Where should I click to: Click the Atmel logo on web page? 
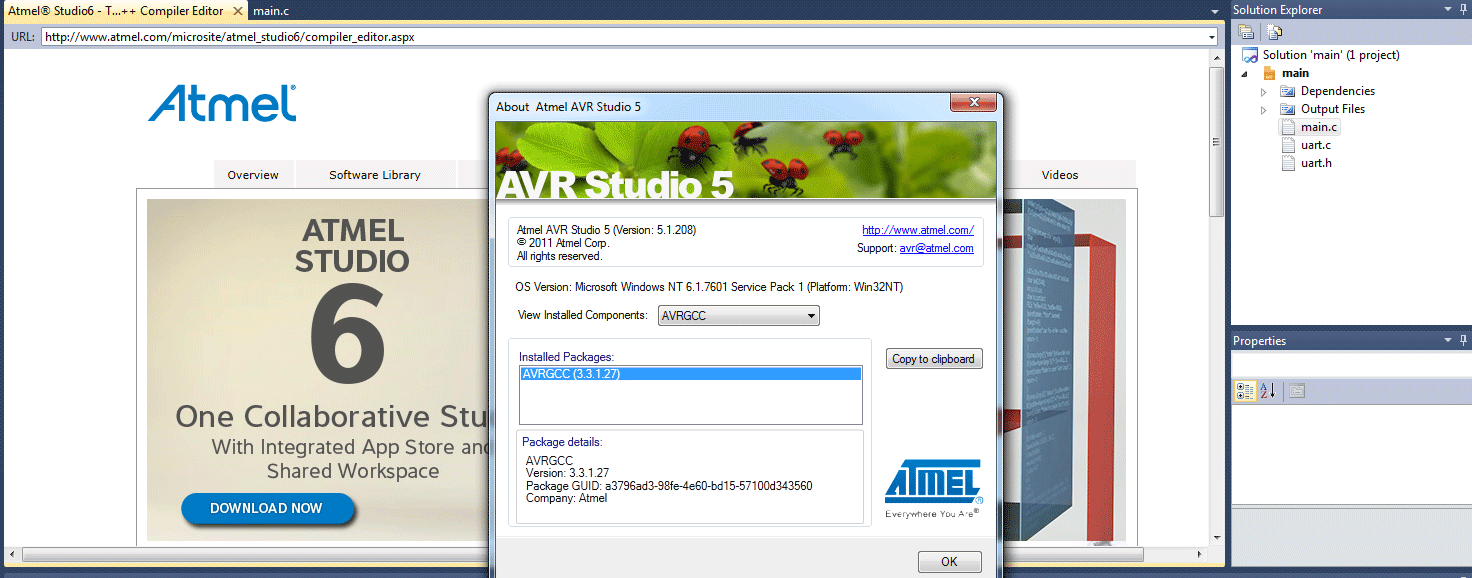click(x=222, y=103)
